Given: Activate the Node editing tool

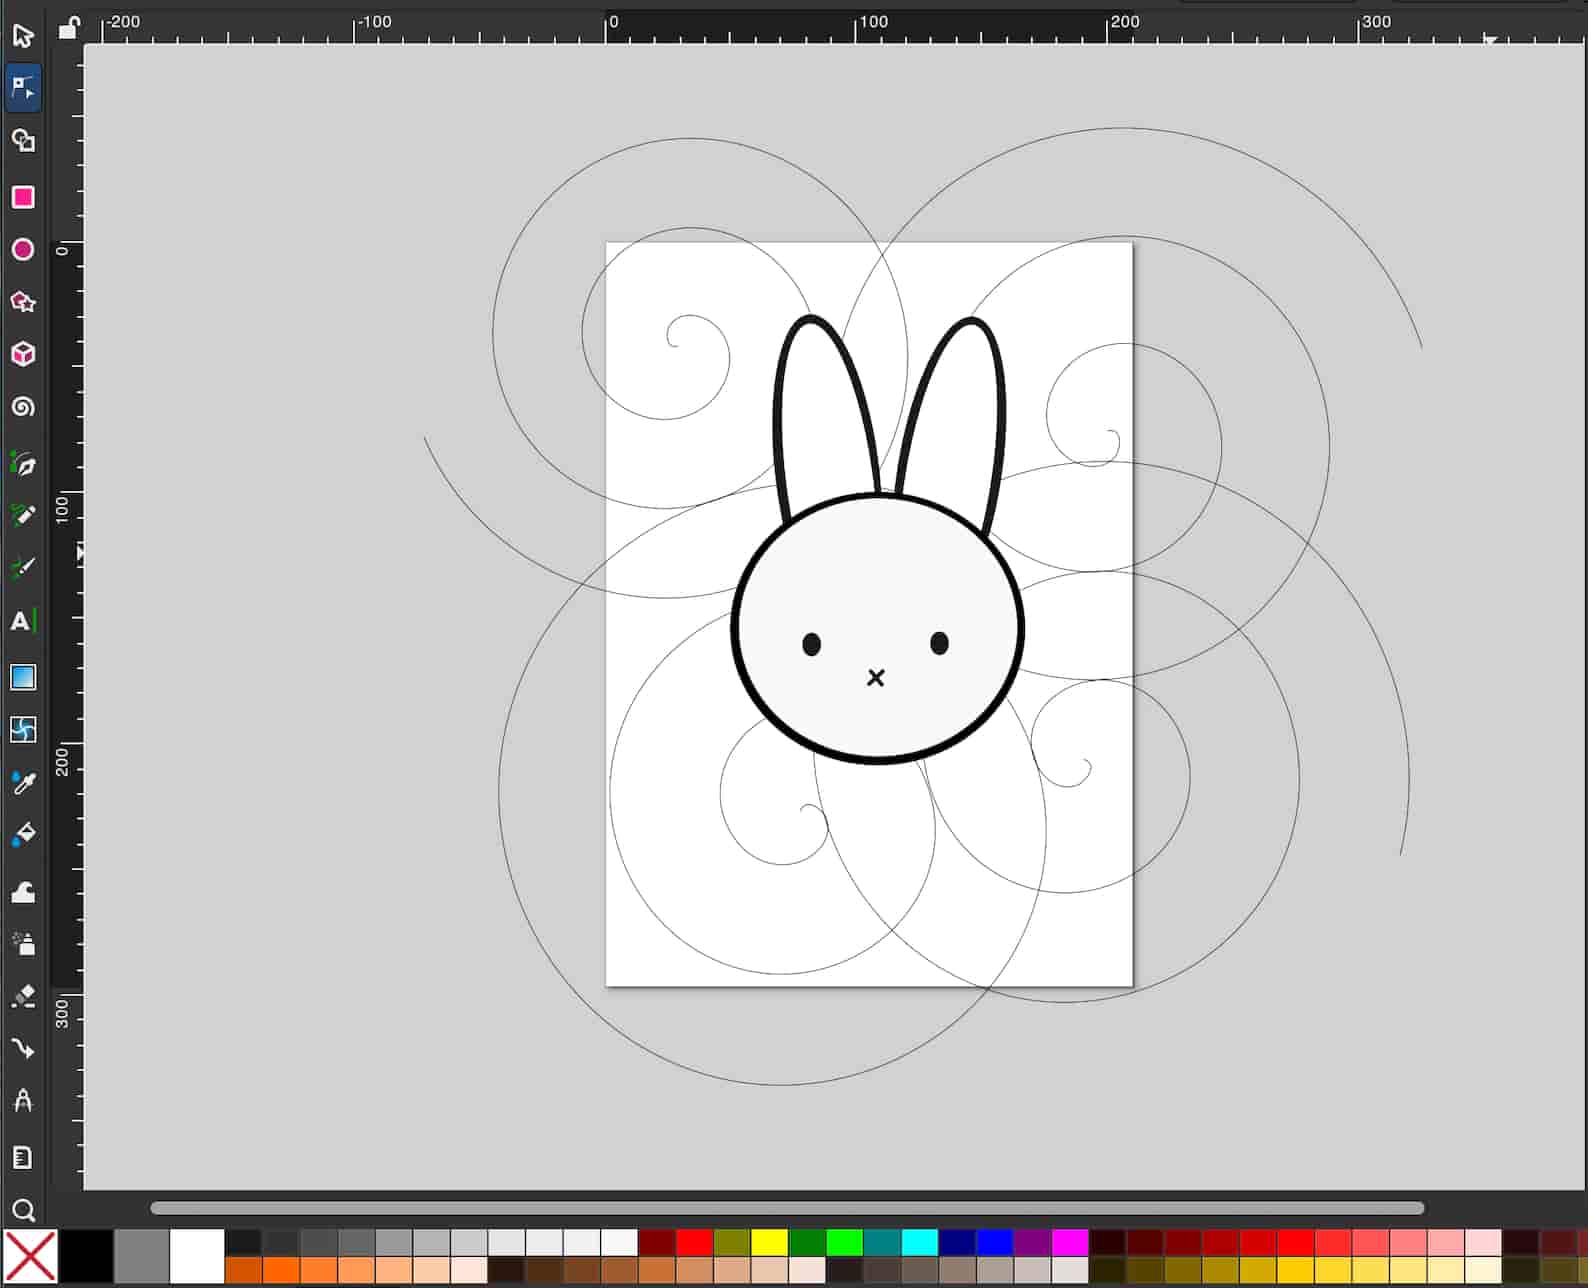Looking at the screenshot, I should click(23, 88).
